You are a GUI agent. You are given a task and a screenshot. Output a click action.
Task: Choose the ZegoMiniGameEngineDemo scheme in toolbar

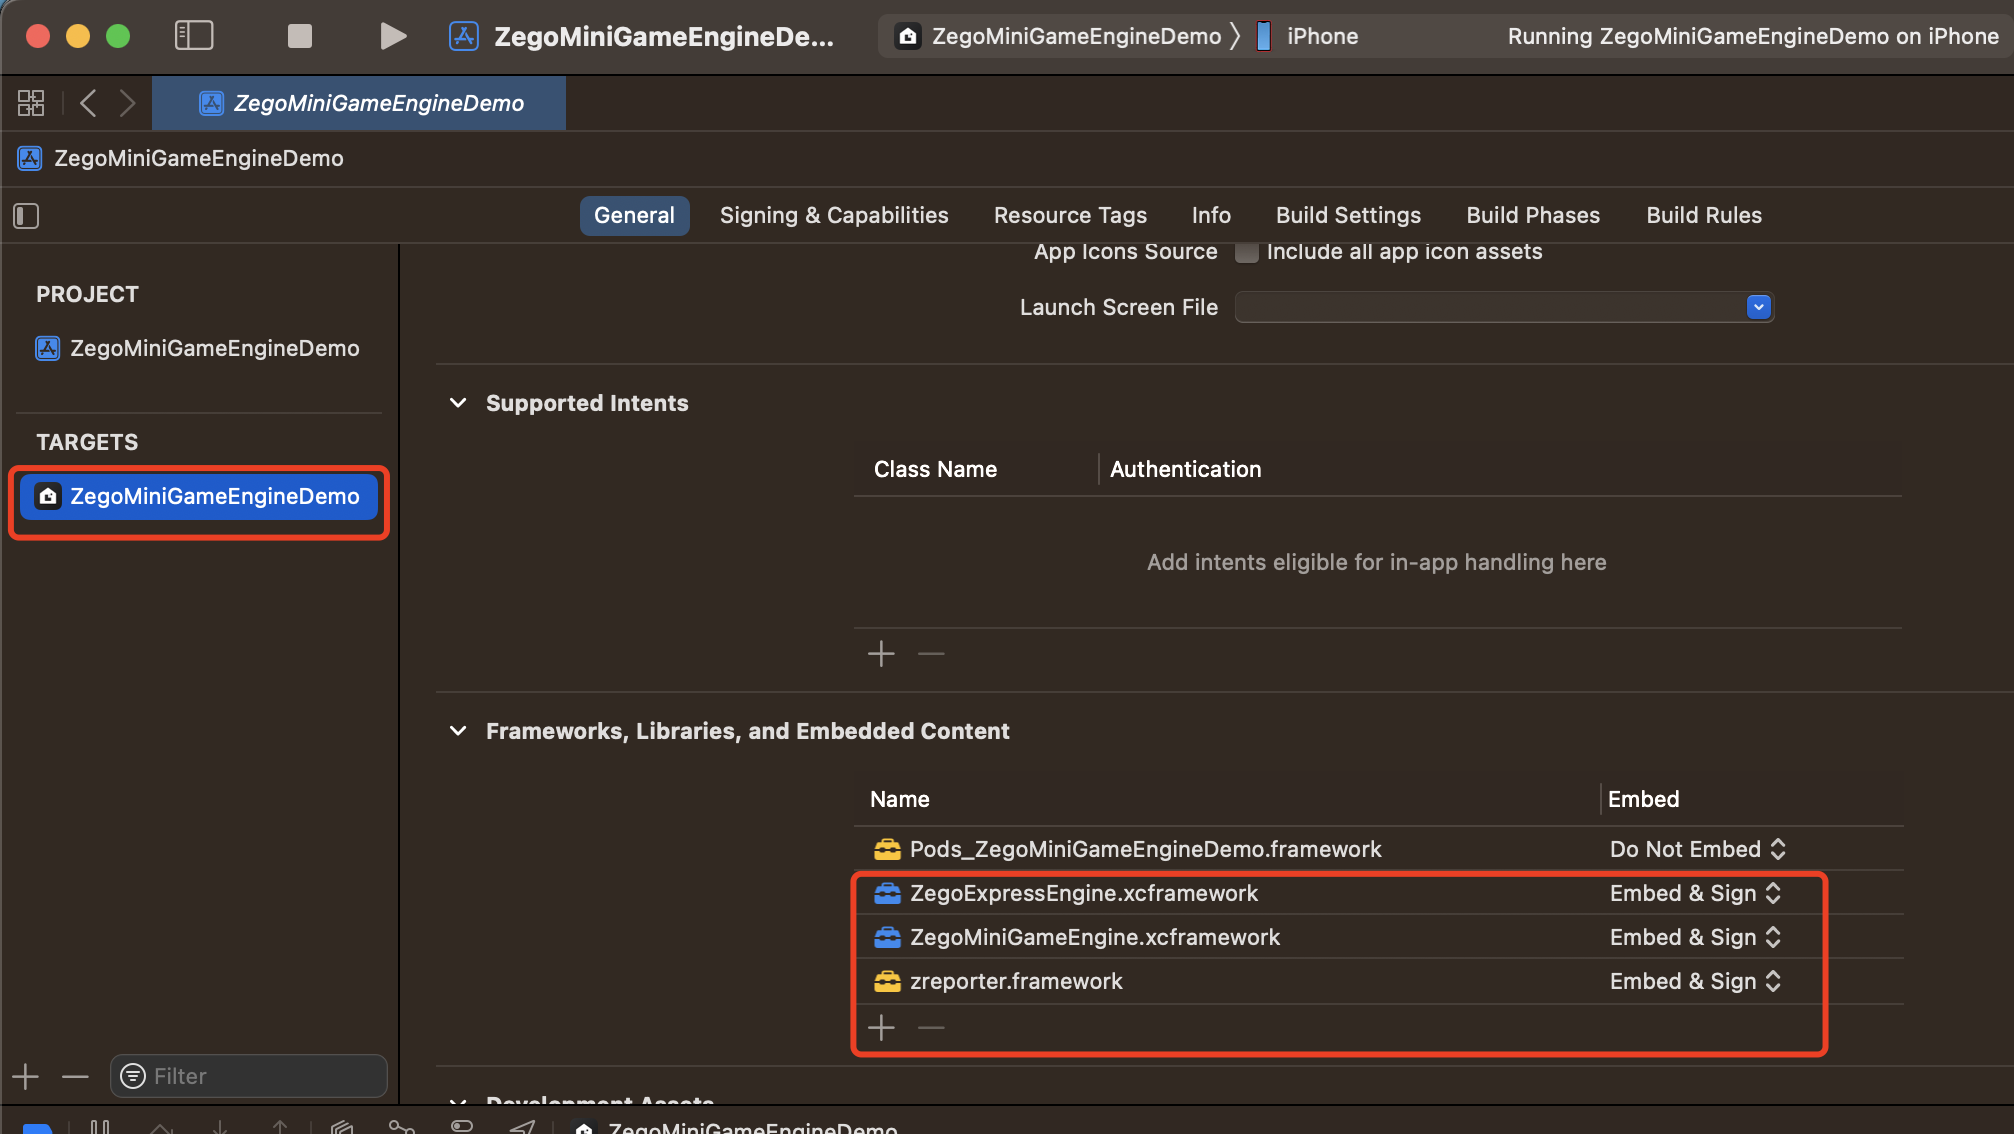pos(1058,36)
